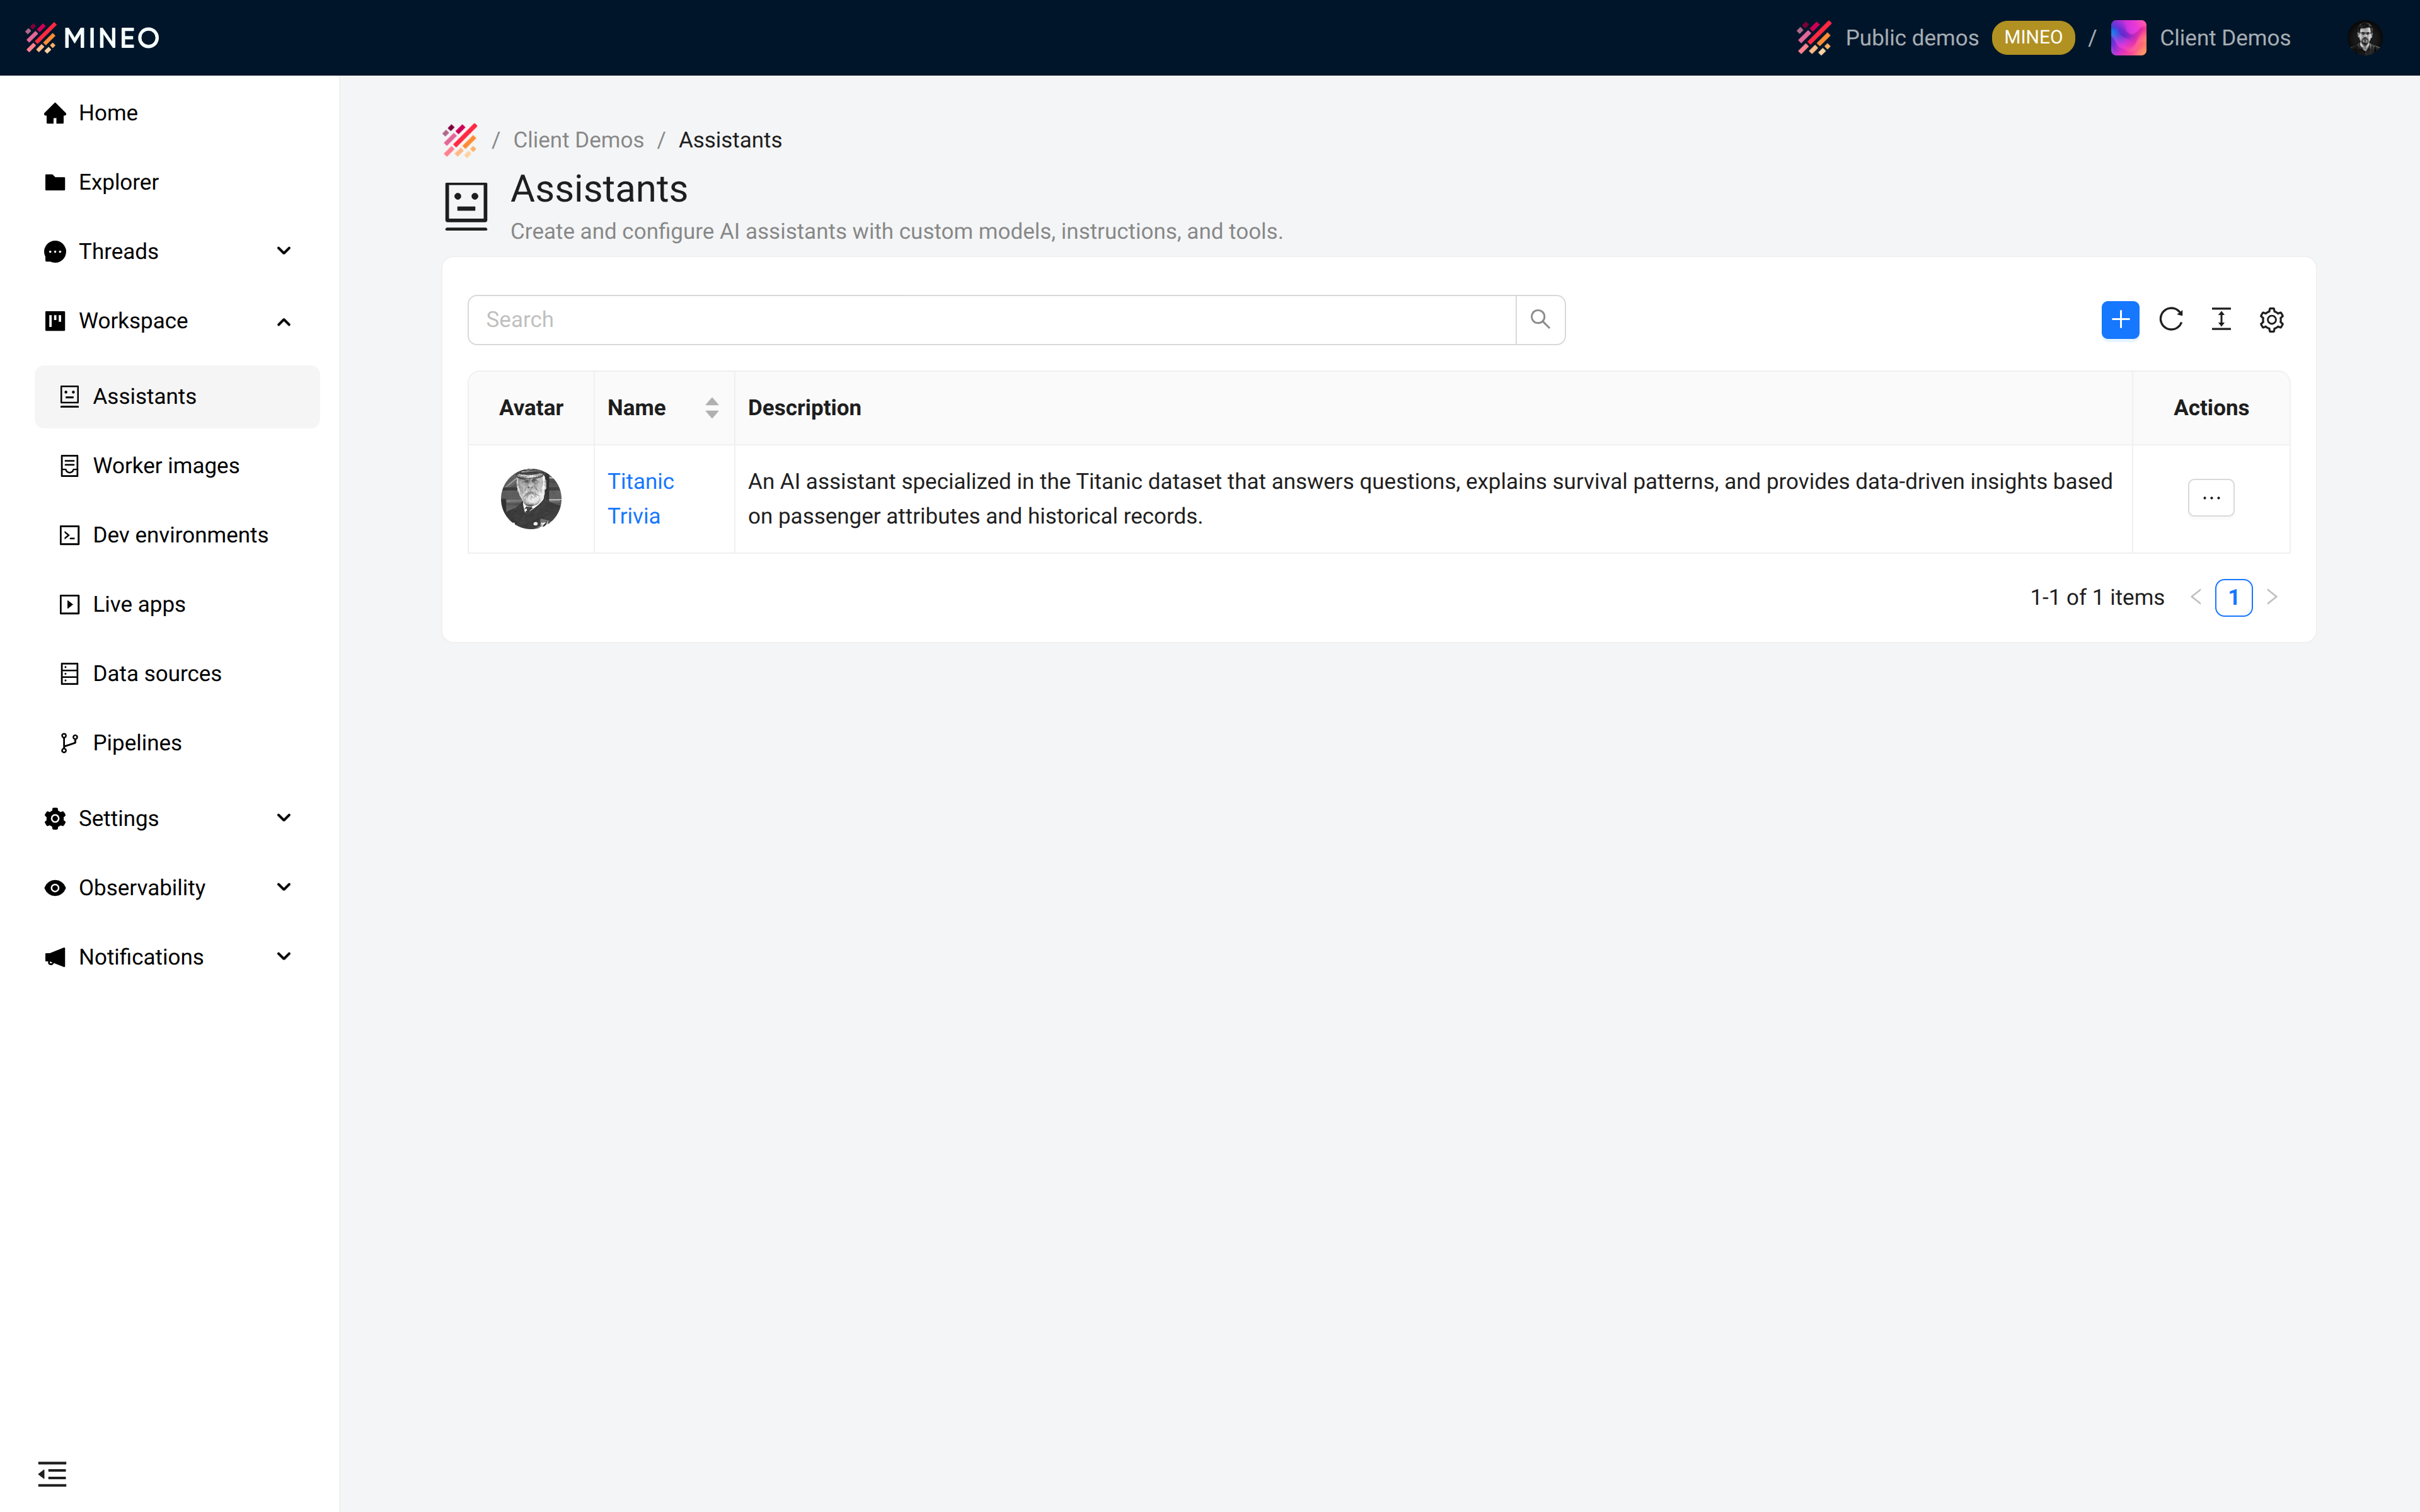Open the table settings gear
Image resolution: width=2420 pixels, height=1512 pixels.
coord(2271,319)
